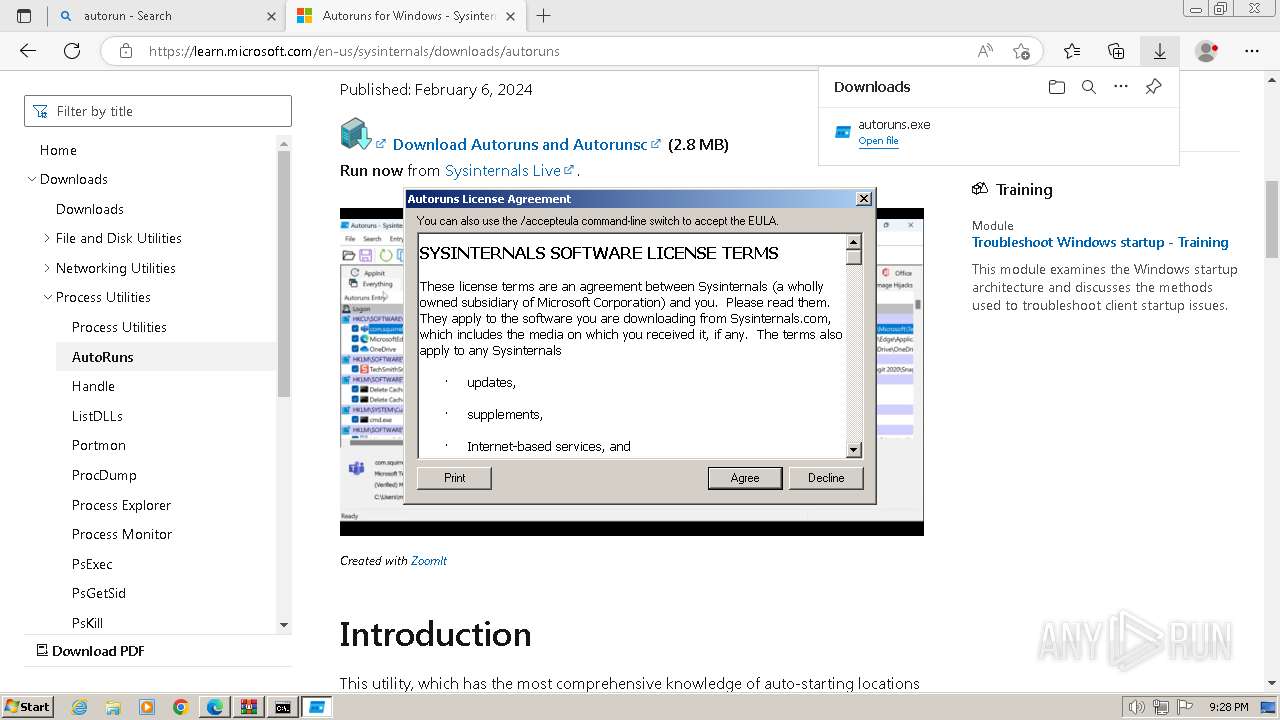The width and height of the screenshot is (1280, 720).
Task: Click Open file under autoruns.exe
Action: 878,141
